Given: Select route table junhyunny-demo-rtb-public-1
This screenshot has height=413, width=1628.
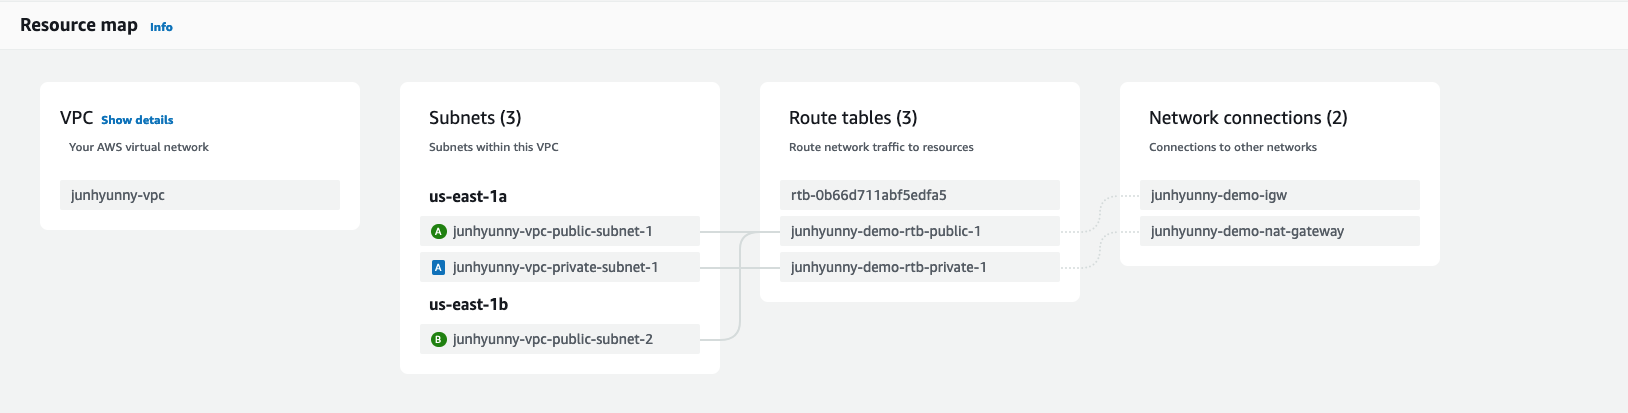Looking at the screenshot, I should [920, 231].
